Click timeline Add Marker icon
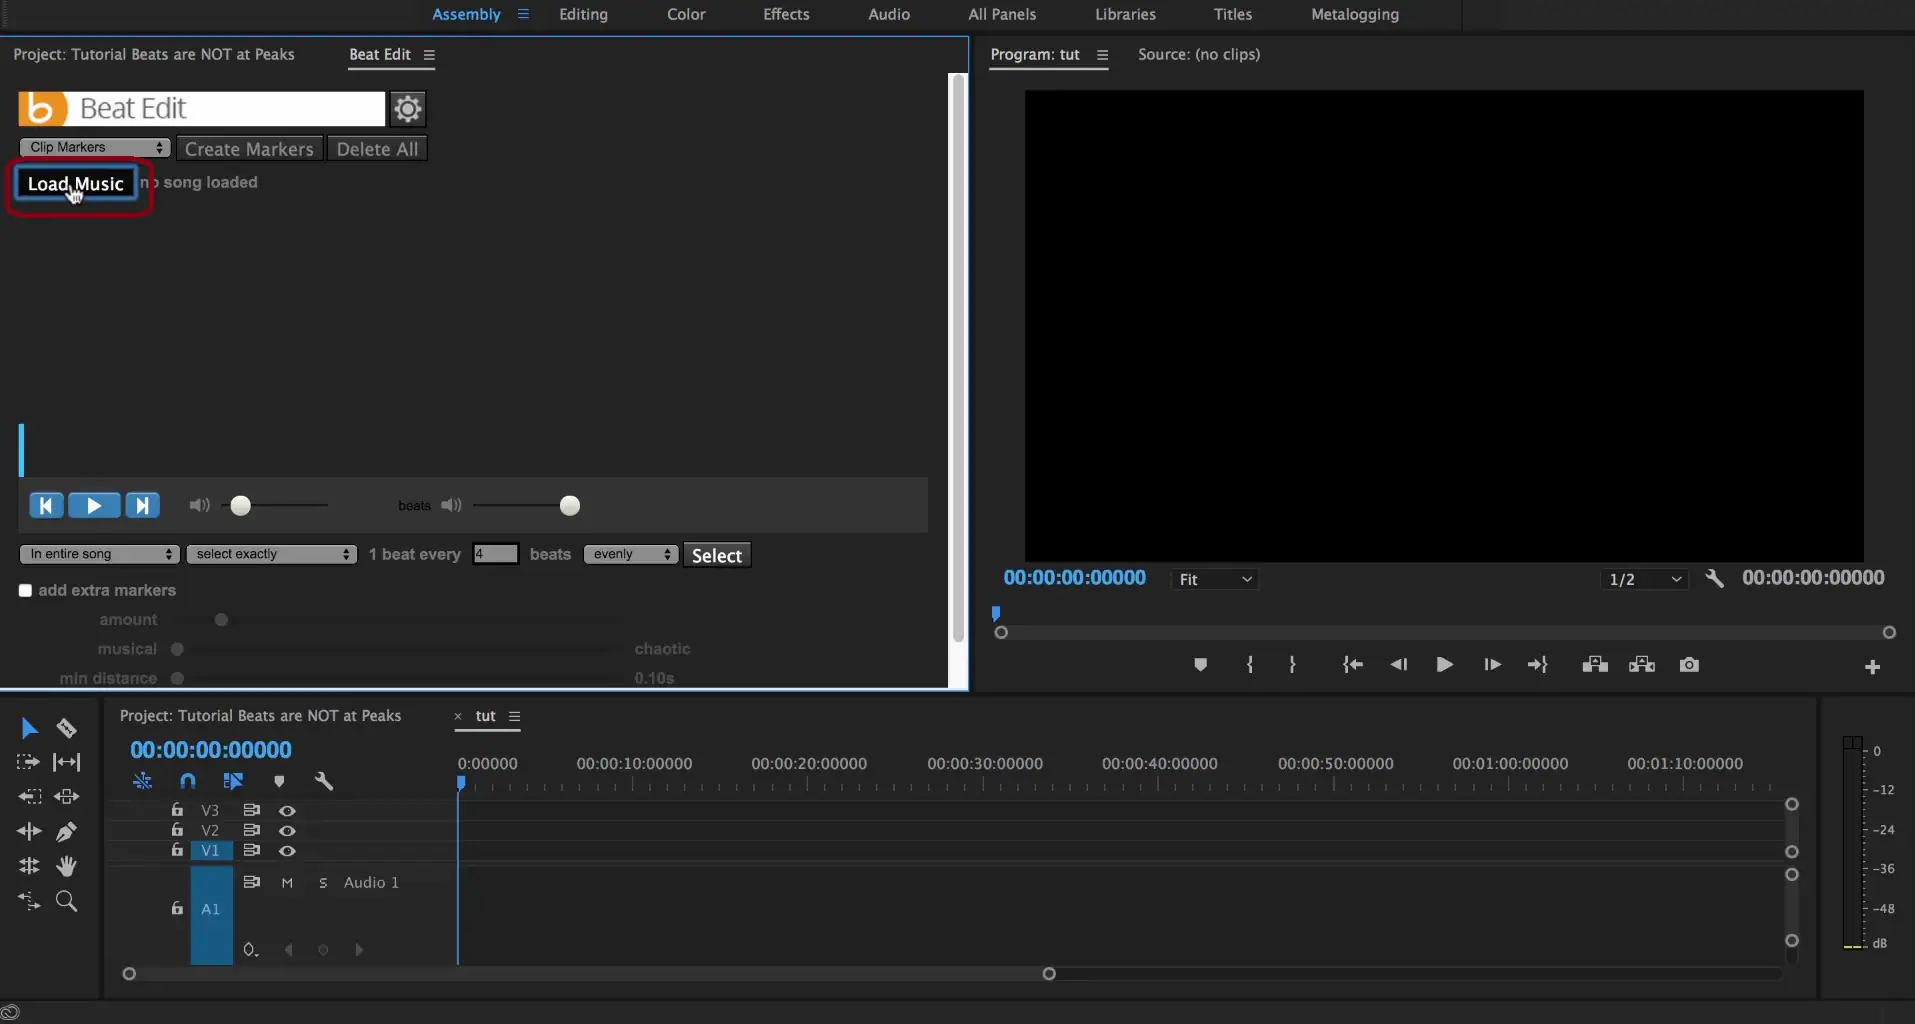Image resolution: width=1915 pixels, height=1024 pixels. click(279, 781)
